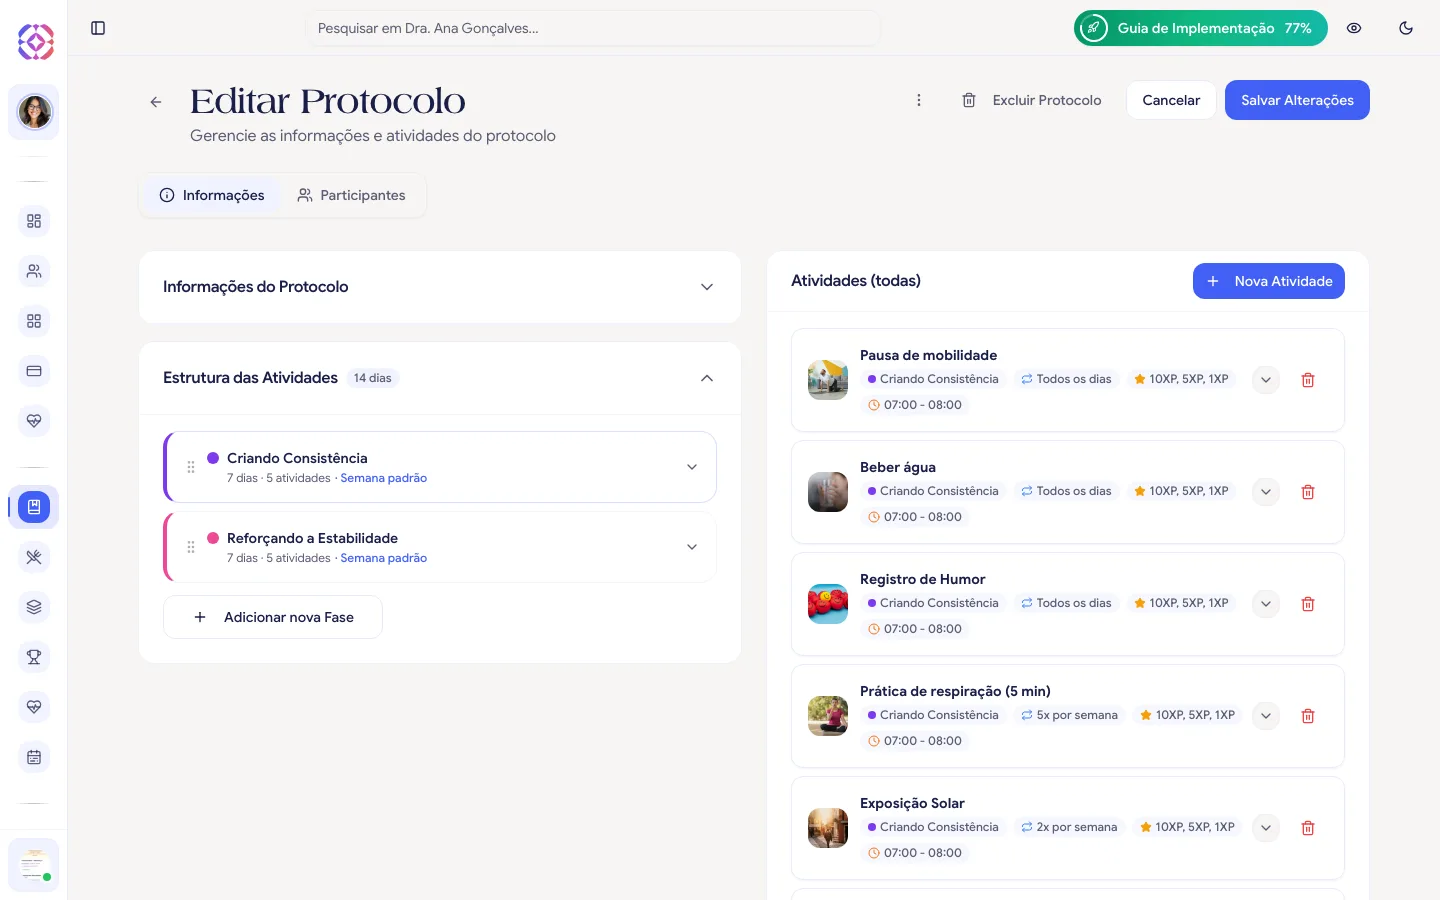Click Adicionar nova Fase
The height and width of the screenshot is (900, 1440).
273,617
